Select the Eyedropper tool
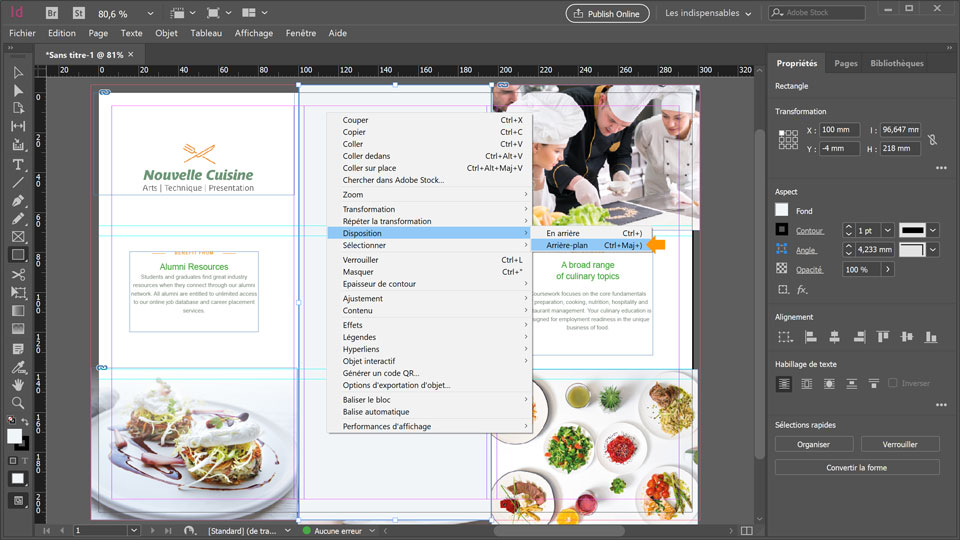960x540 pixels. [18, 367]
